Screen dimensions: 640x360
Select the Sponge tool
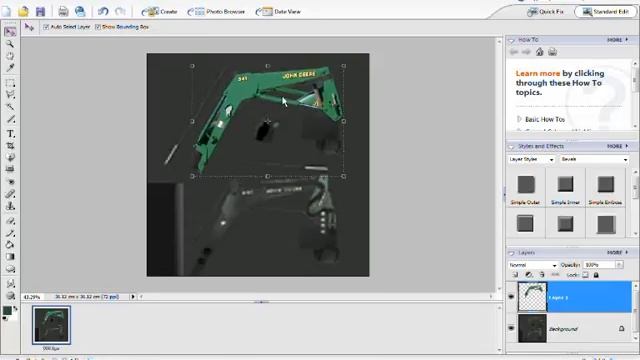click(x=10, y=296)
